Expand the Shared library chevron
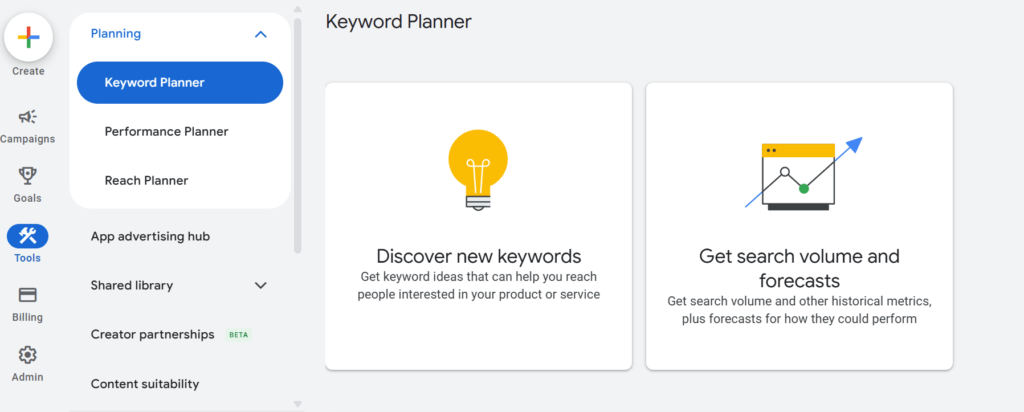 click(261, 285)
